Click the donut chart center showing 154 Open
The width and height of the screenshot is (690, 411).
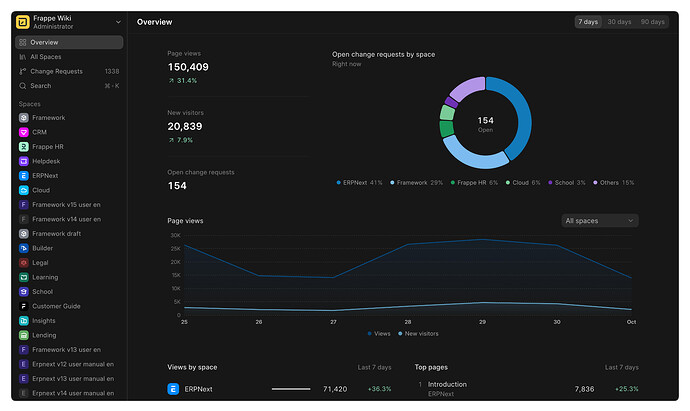tap(485, 124)
